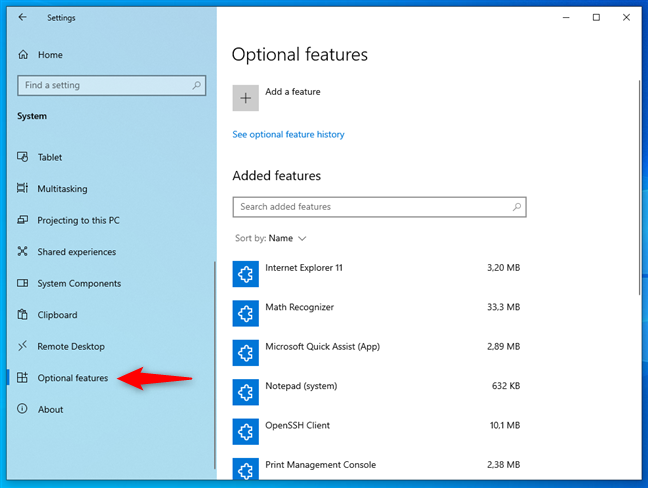The height and width of the screenshot is (488, 648).
Task: Click the Tablet sidebar icon
Action: coord(22,157)
